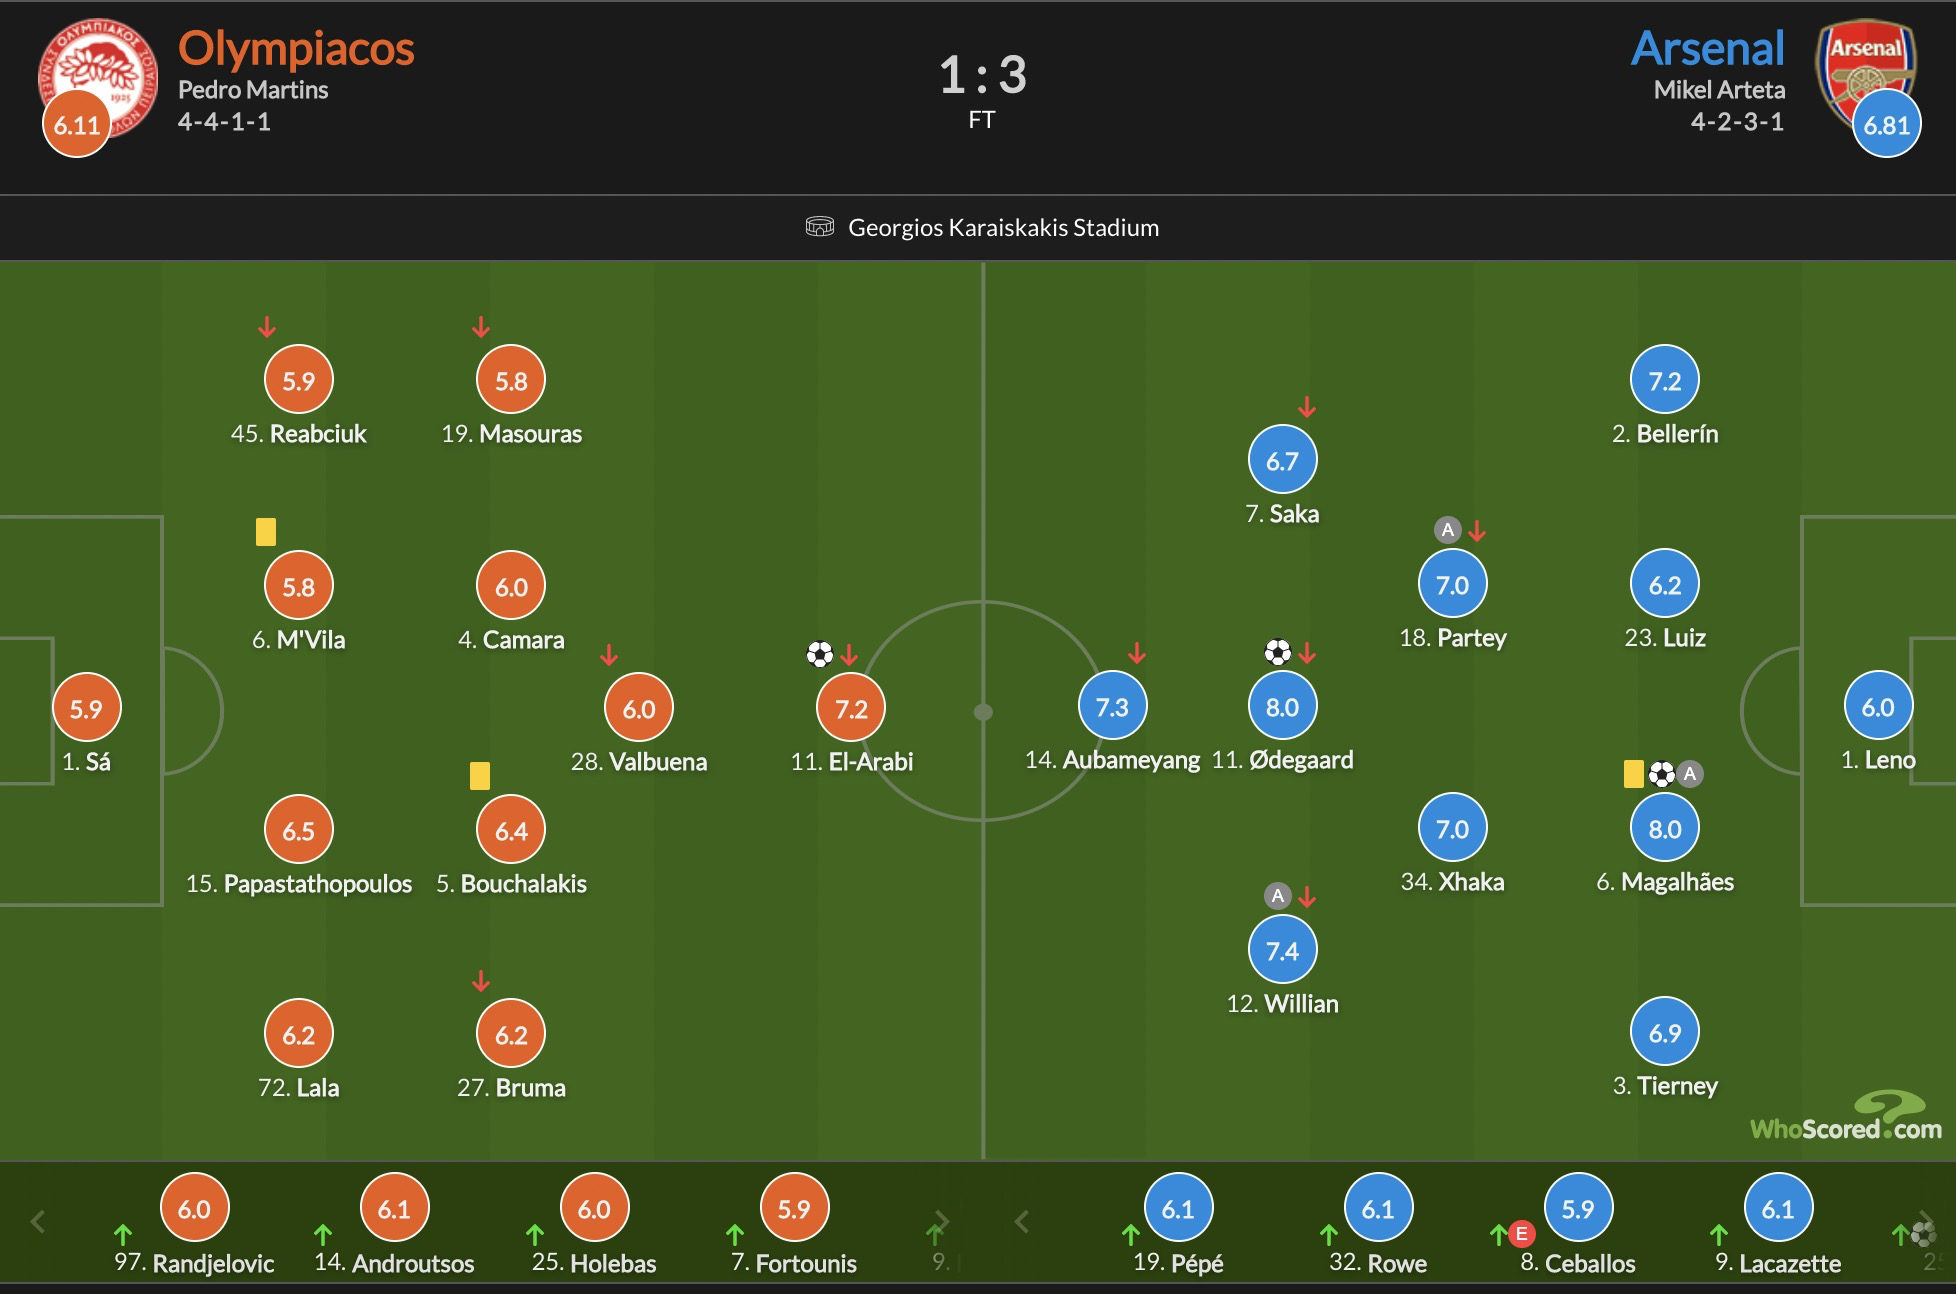Select Magalhães' 8.0 rating circle
The width and height of the screenshot is (1956, 1294).
pos(1665,828)
